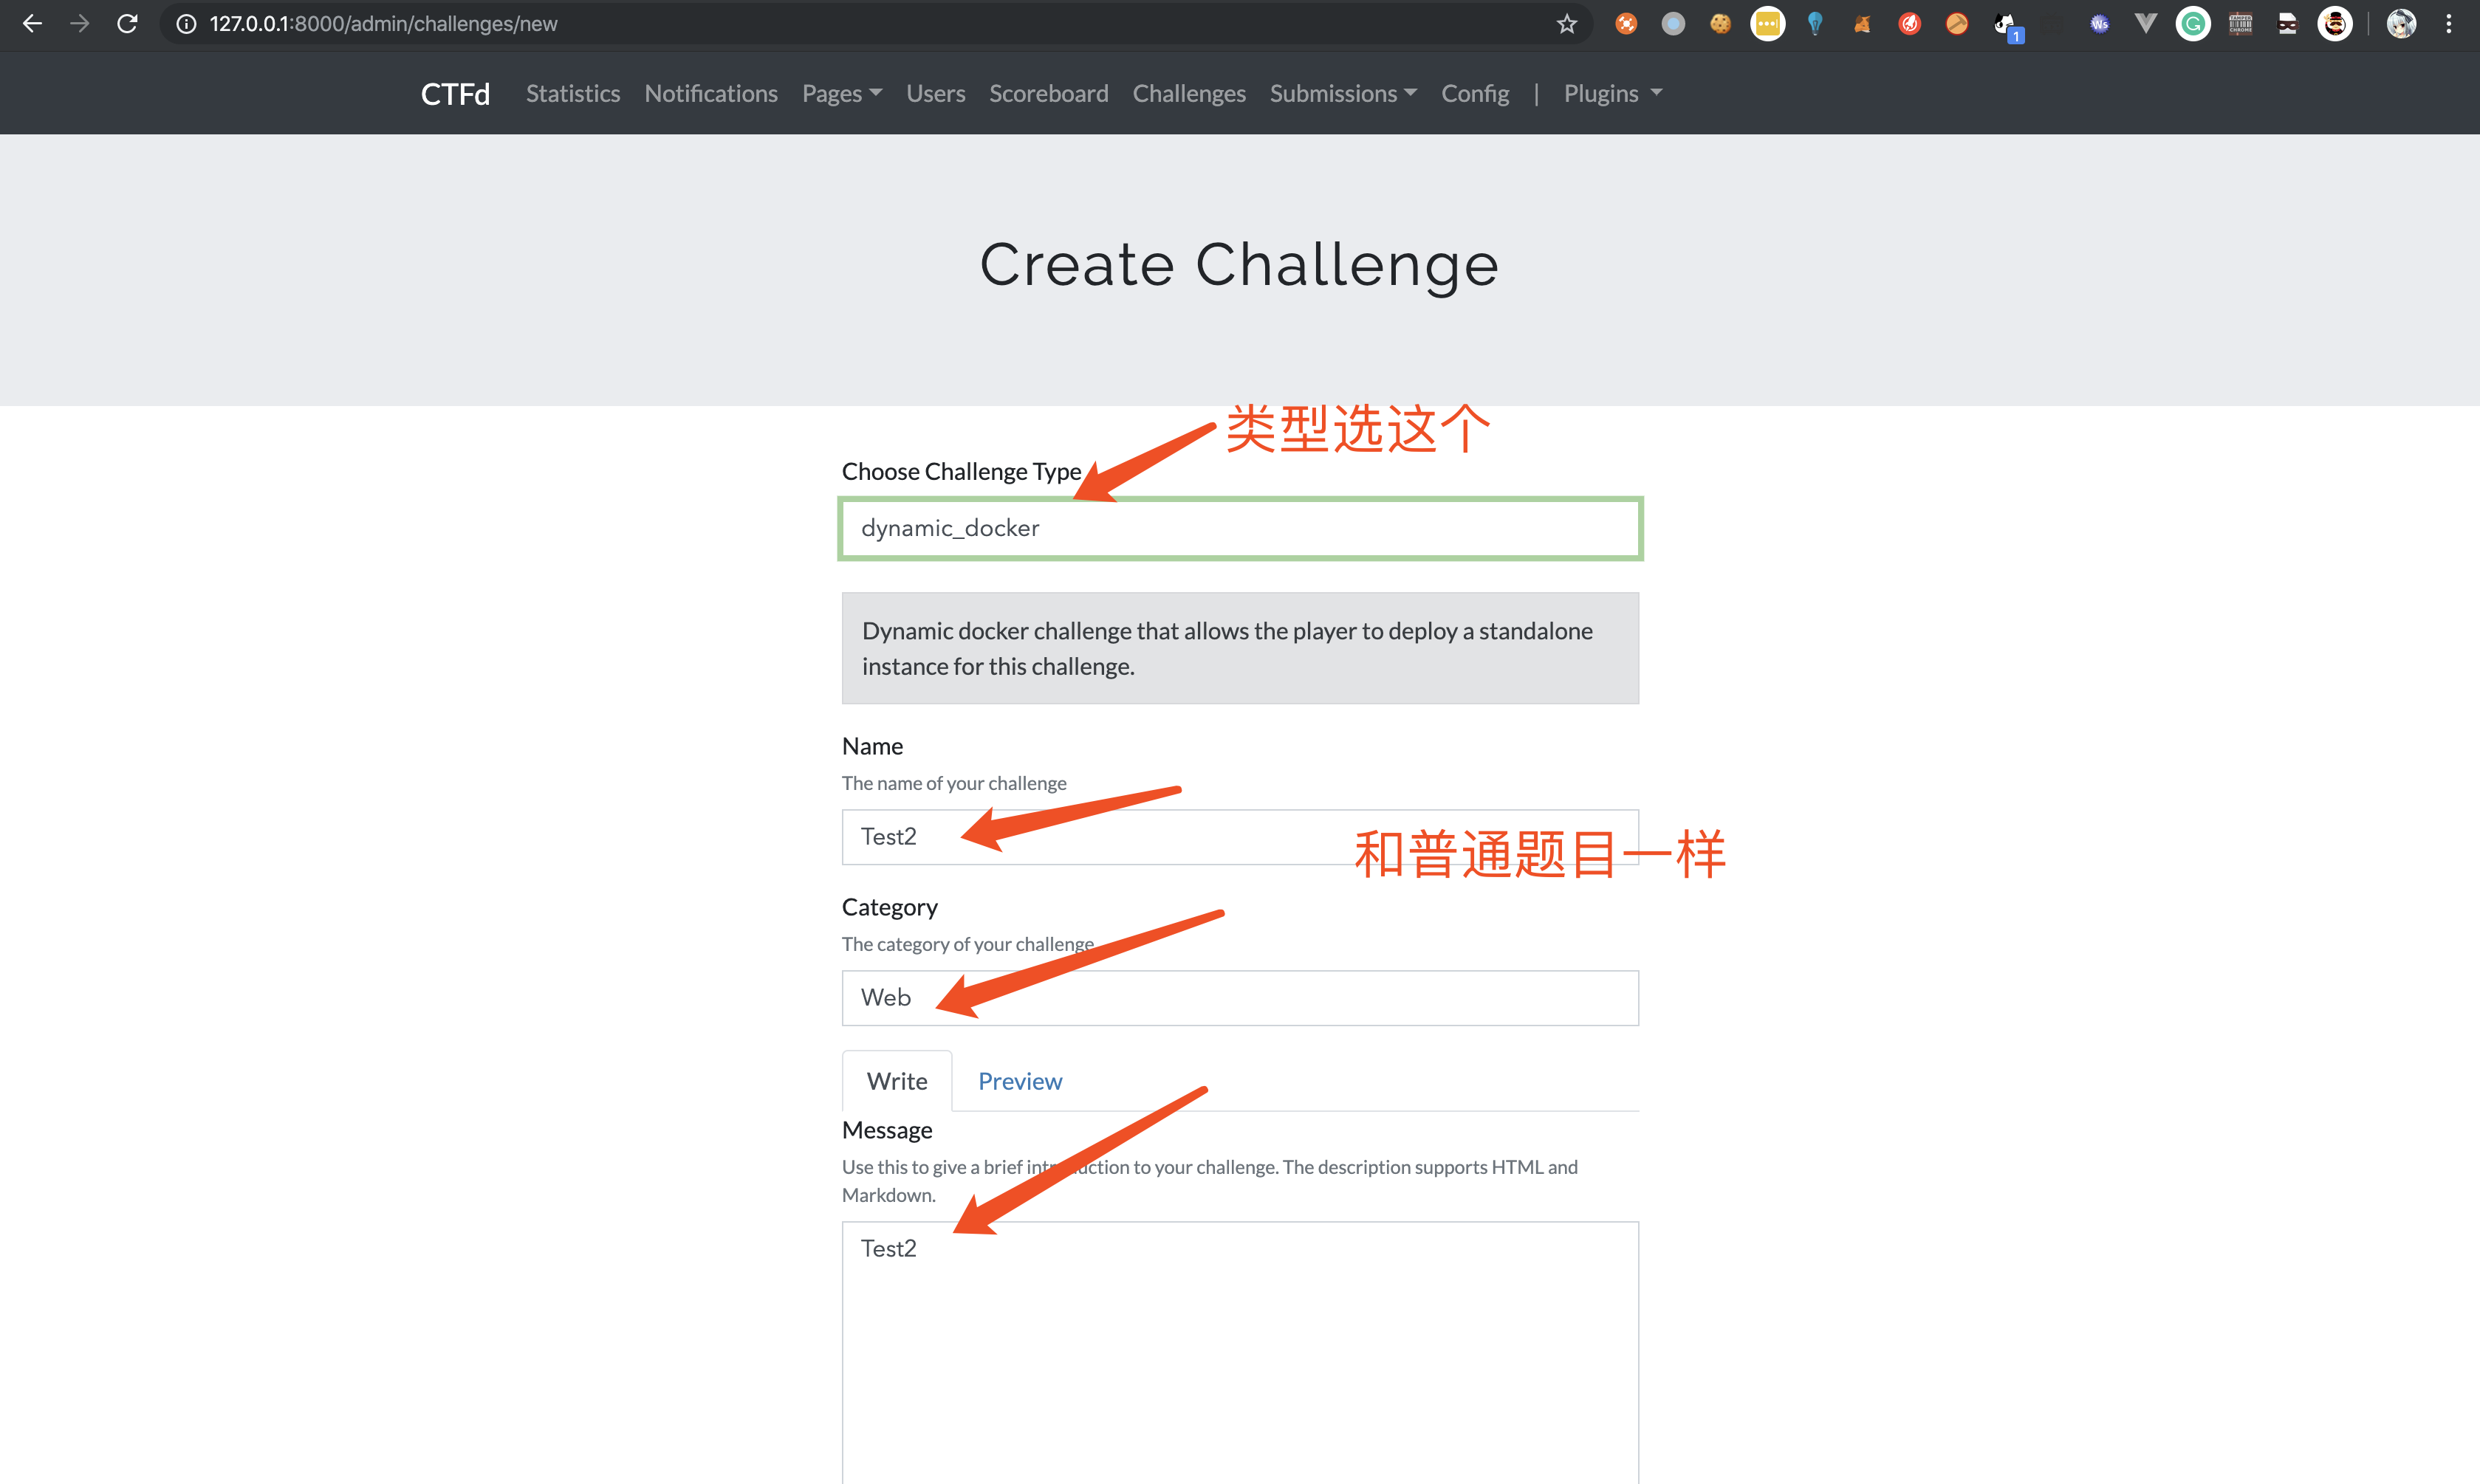
Task: Click the Category input field
Action: (1240, 998)
